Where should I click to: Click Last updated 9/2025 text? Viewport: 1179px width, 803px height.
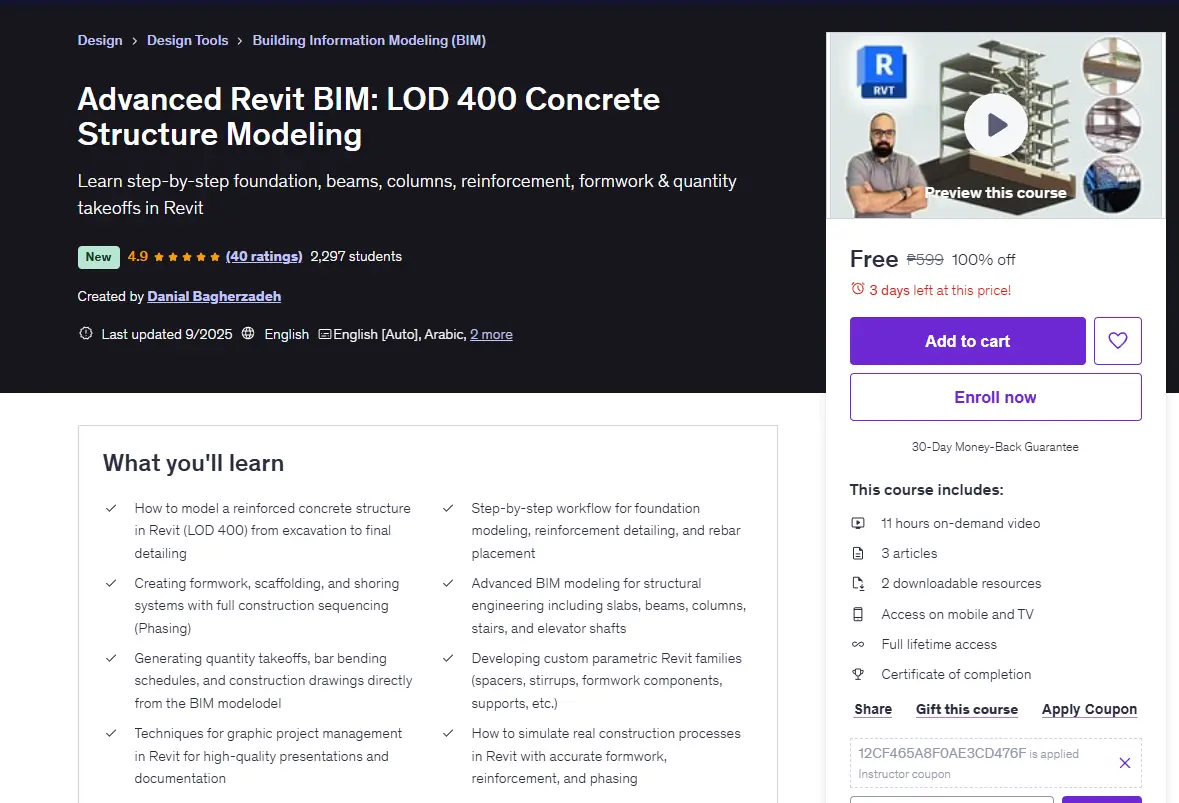pos(167,335)
